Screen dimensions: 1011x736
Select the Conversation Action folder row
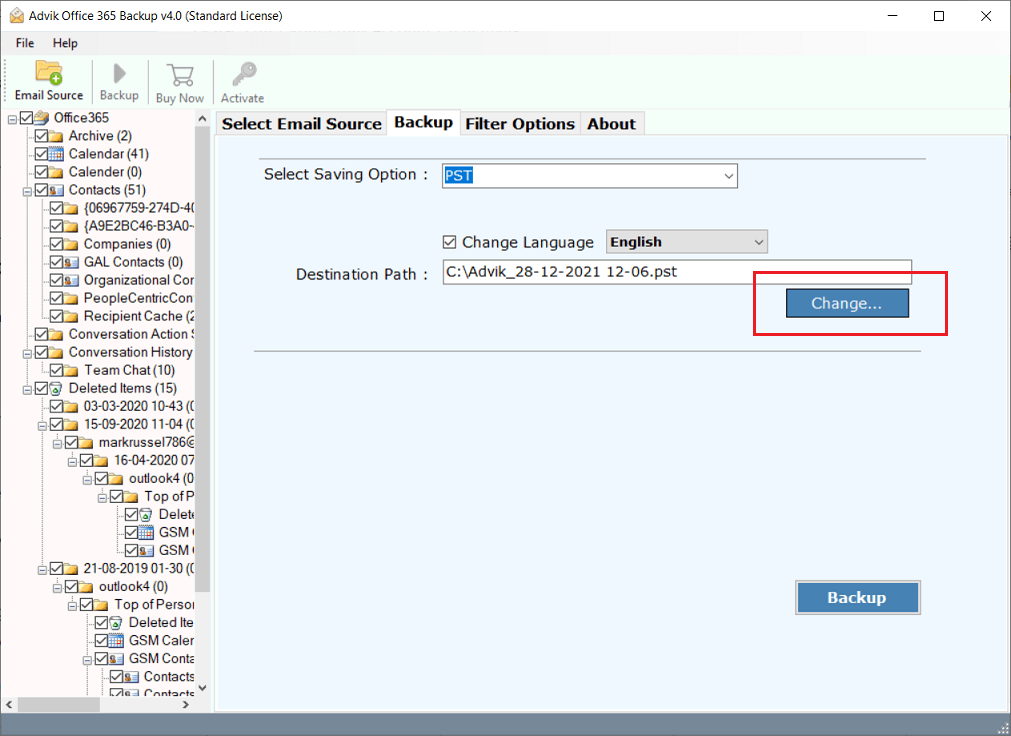pyautogui.click(x=131, y=334)
